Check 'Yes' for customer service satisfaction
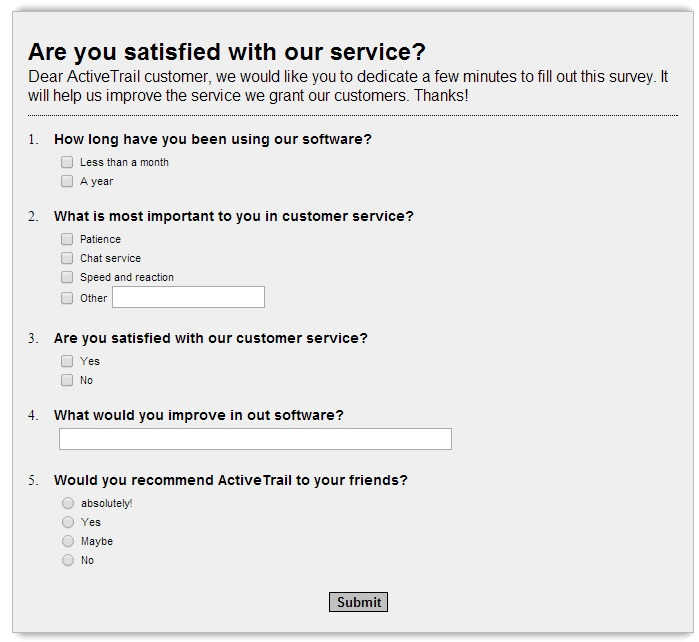This screenshot has width=699, height=642. tap(67, 361)
